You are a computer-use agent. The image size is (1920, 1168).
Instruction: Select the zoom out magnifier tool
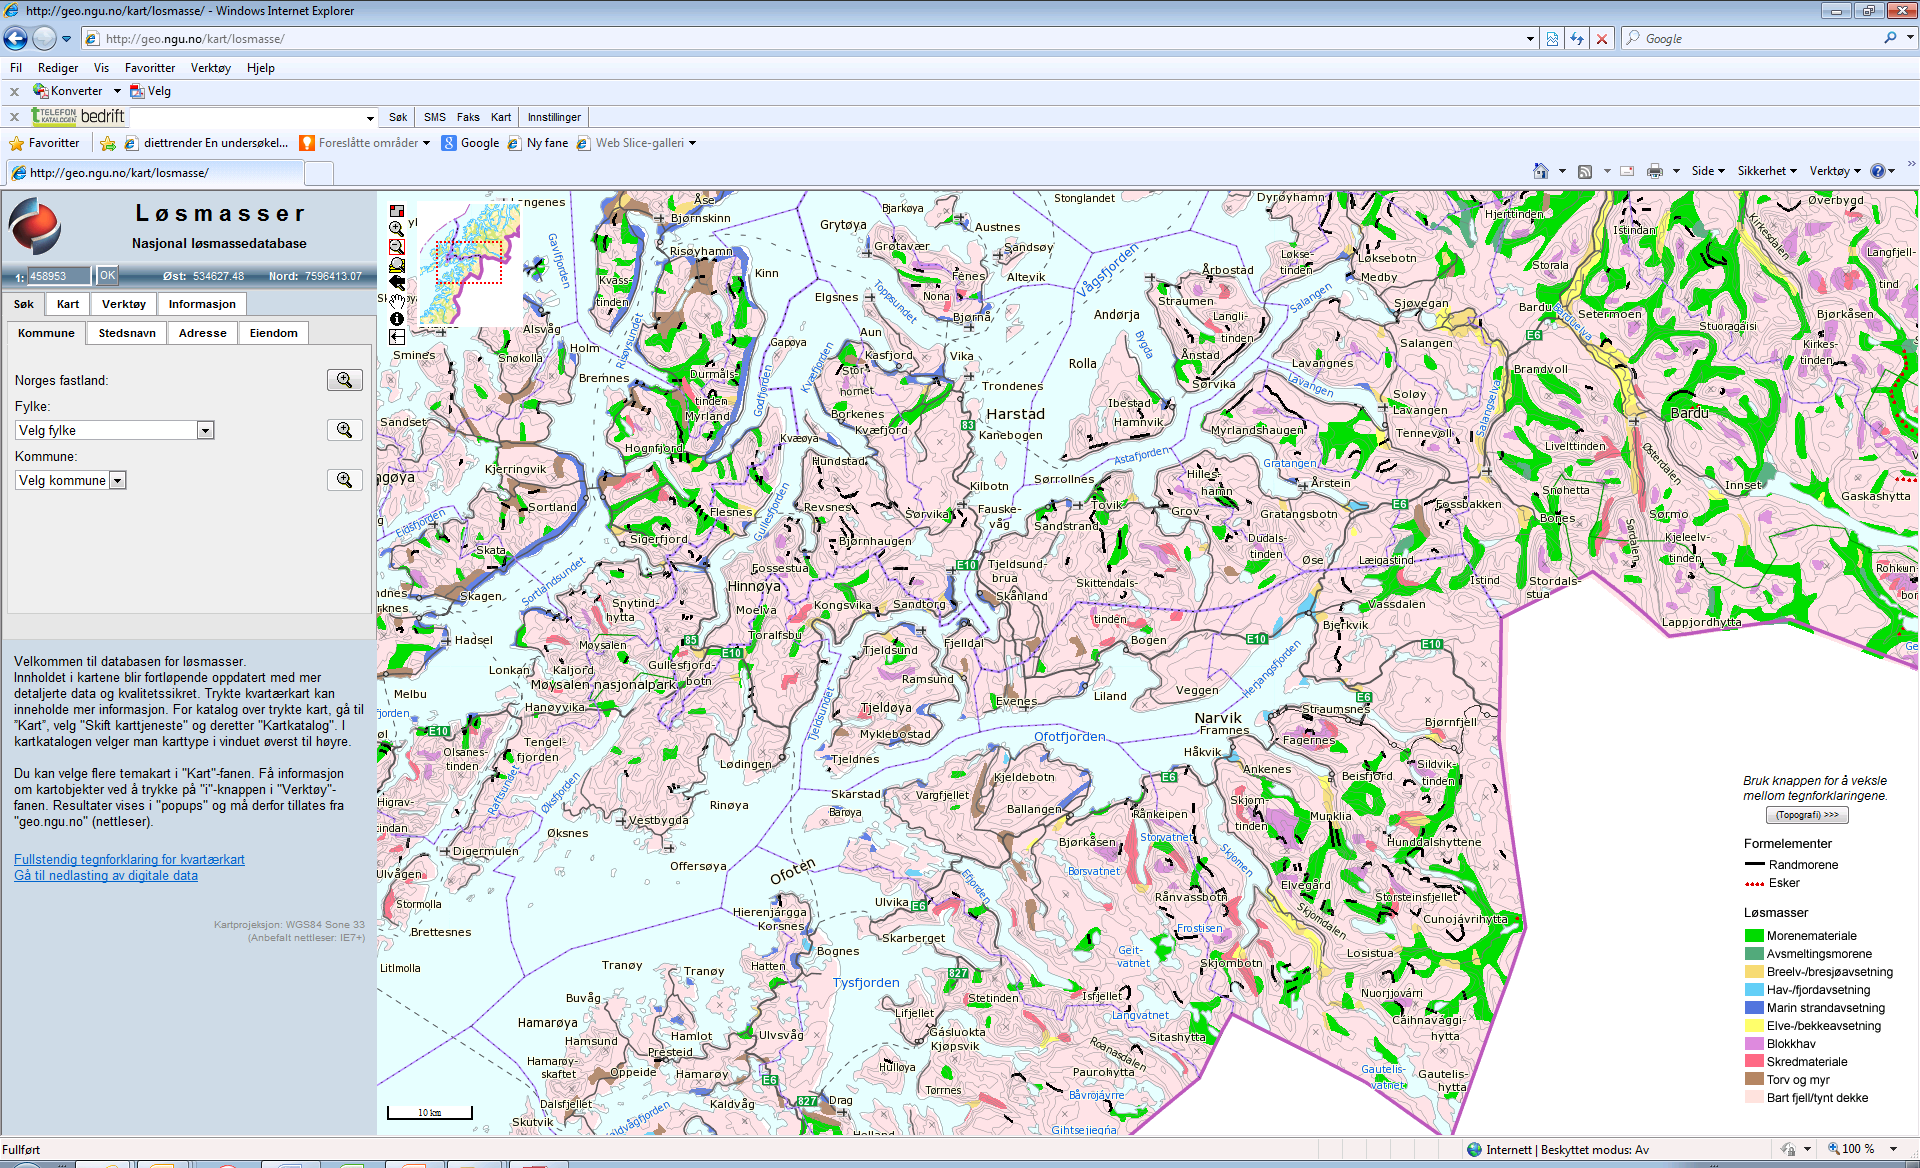coord(397,246)
